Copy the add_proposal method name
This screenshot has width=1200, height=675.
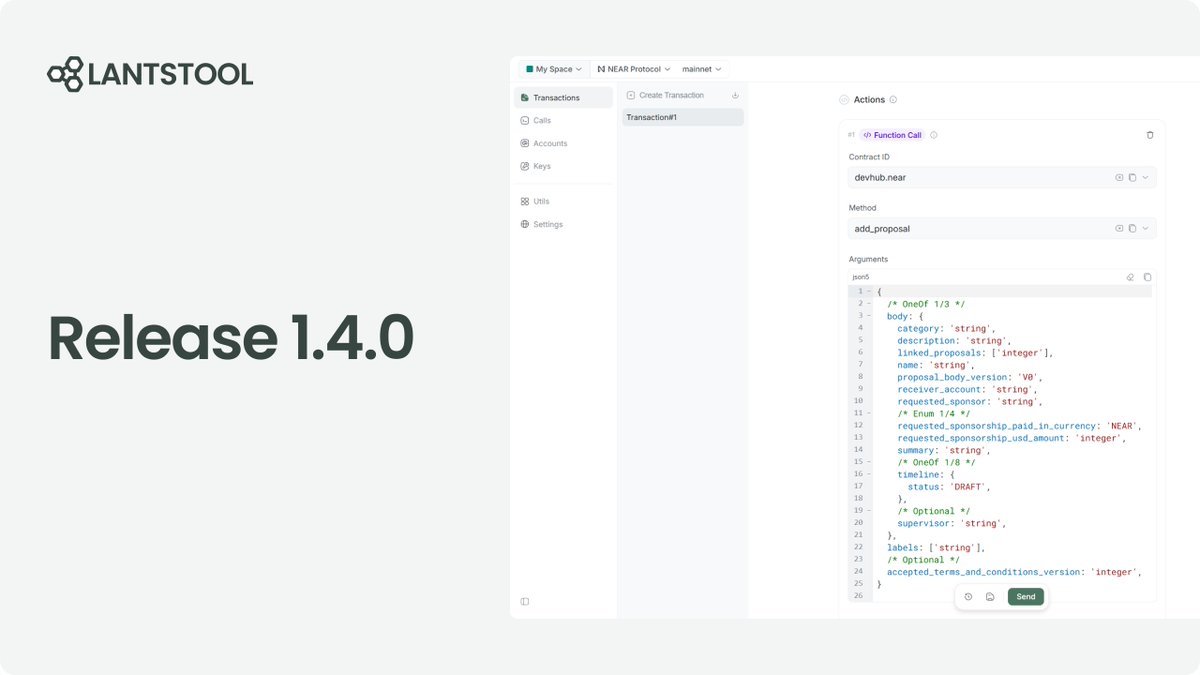pyautogui.click(x=1132, y=228)
